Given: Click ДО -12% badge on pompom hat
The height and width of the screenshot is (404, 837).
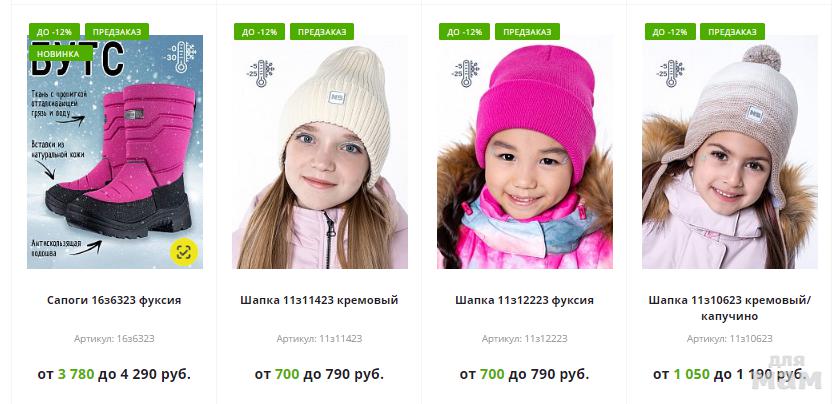Looking at the screenshot, I should click(670, 31).
